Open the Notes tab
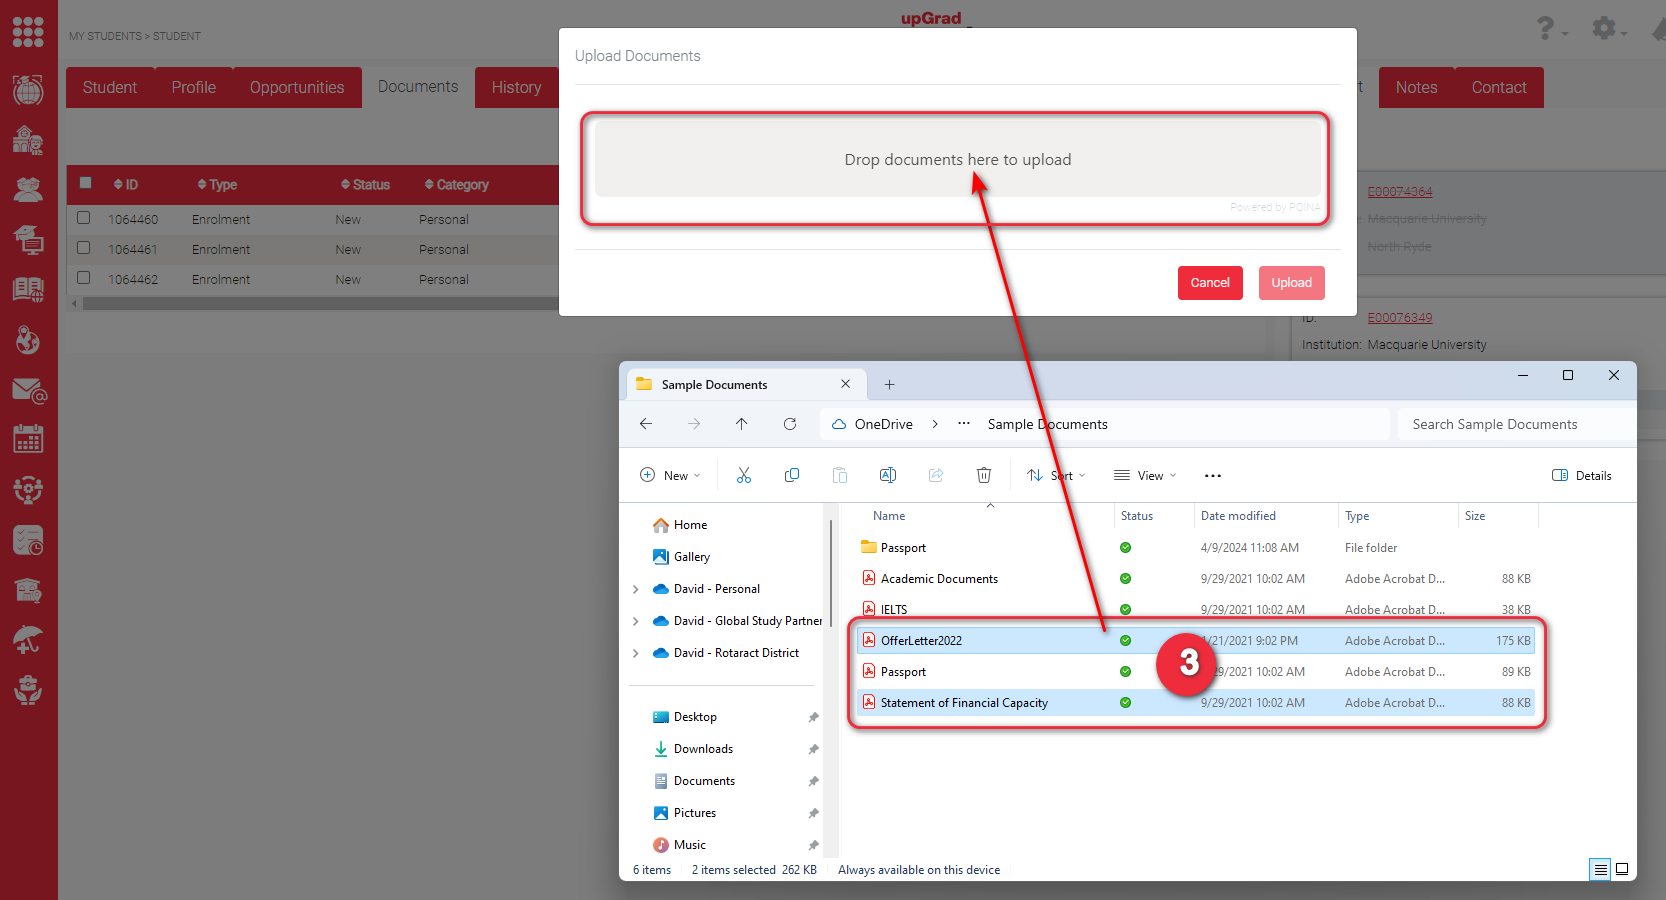The width and height of the screenshot is (1666, 900). click(x=1416, y=88)
